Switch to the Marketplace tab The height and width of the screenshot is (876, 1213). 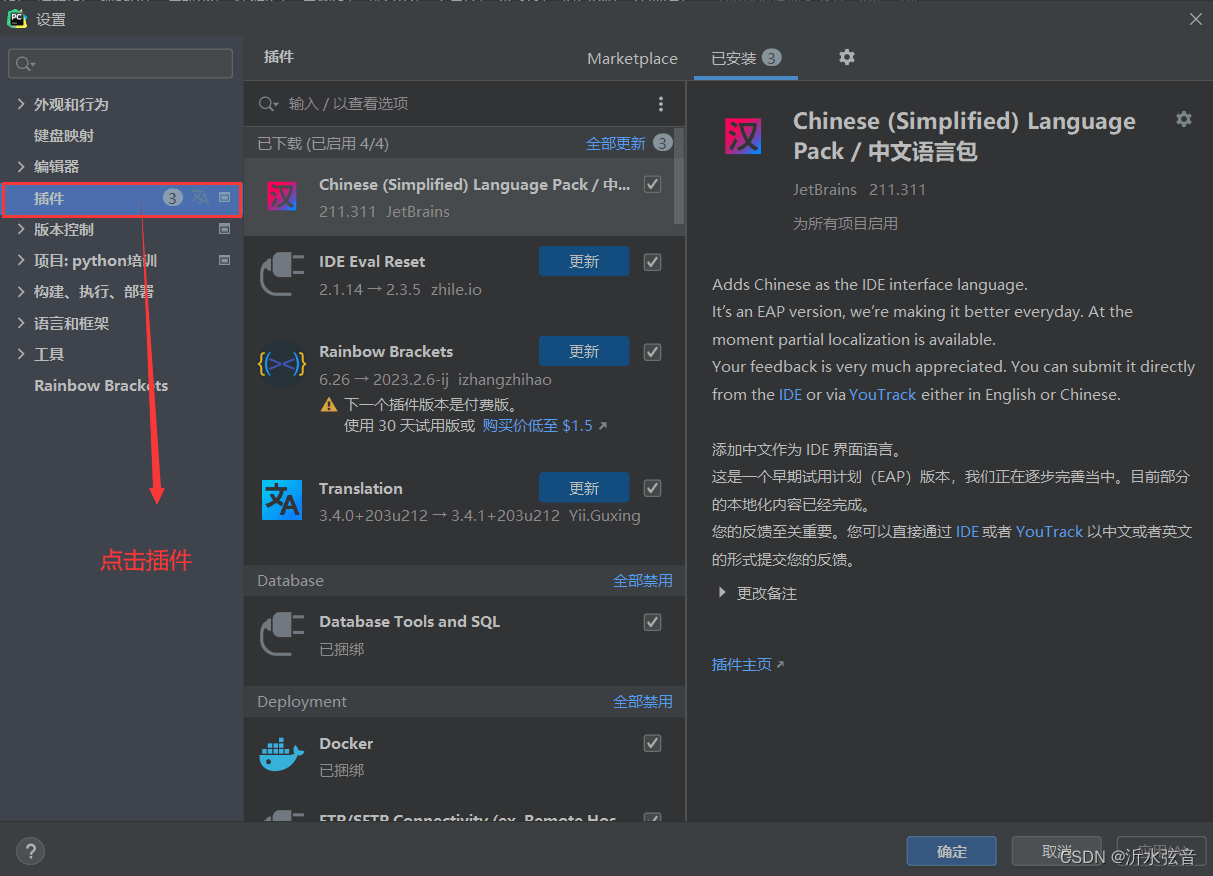pyautogui.click(x=632, y=58)
